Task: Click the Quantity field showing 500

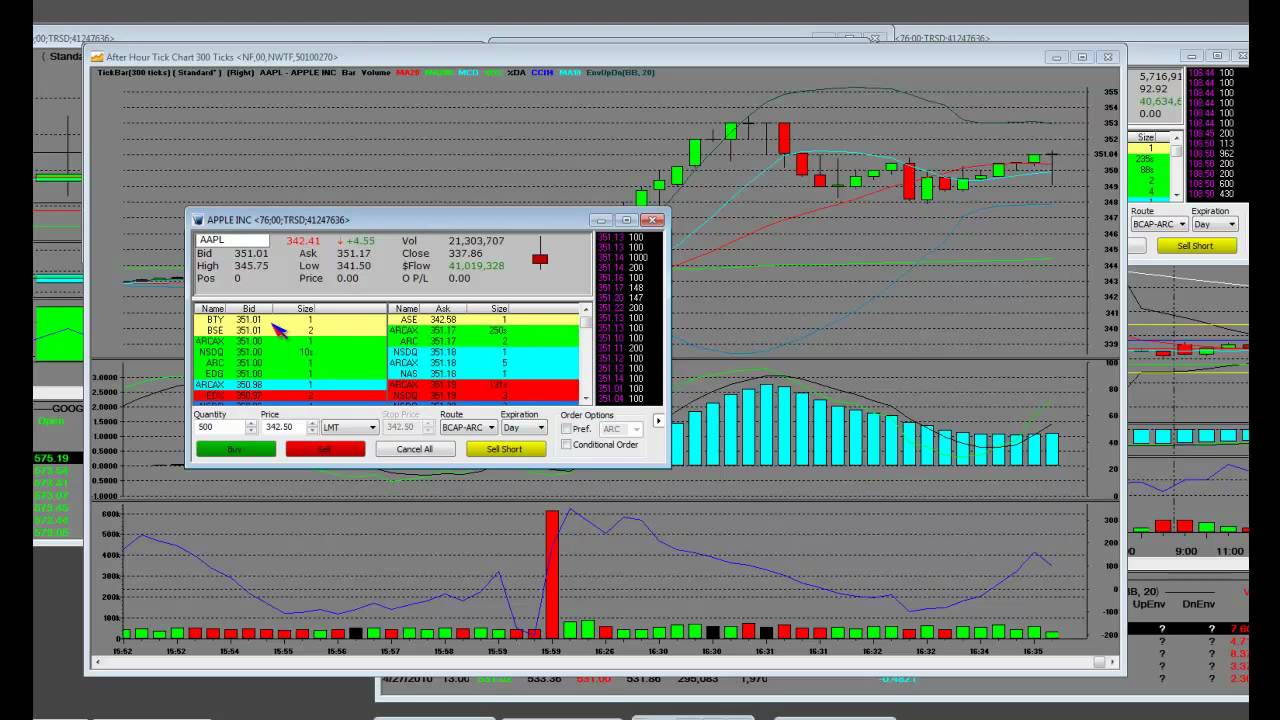Action: click(220, 427)
